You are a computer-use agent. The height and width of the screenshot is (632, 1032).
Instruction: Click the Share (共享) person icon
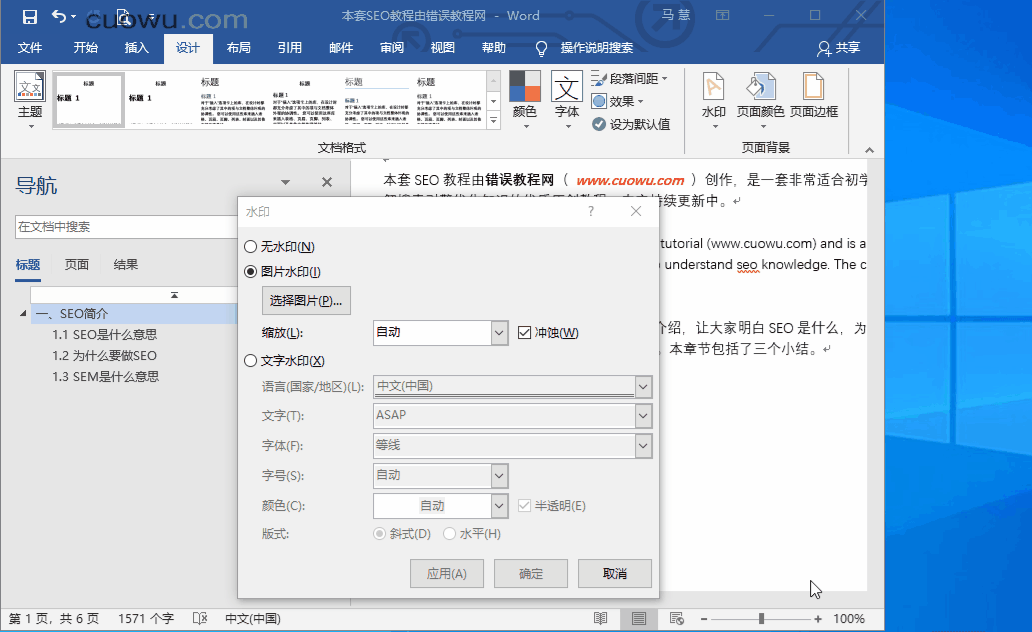(x=824, y=48)
